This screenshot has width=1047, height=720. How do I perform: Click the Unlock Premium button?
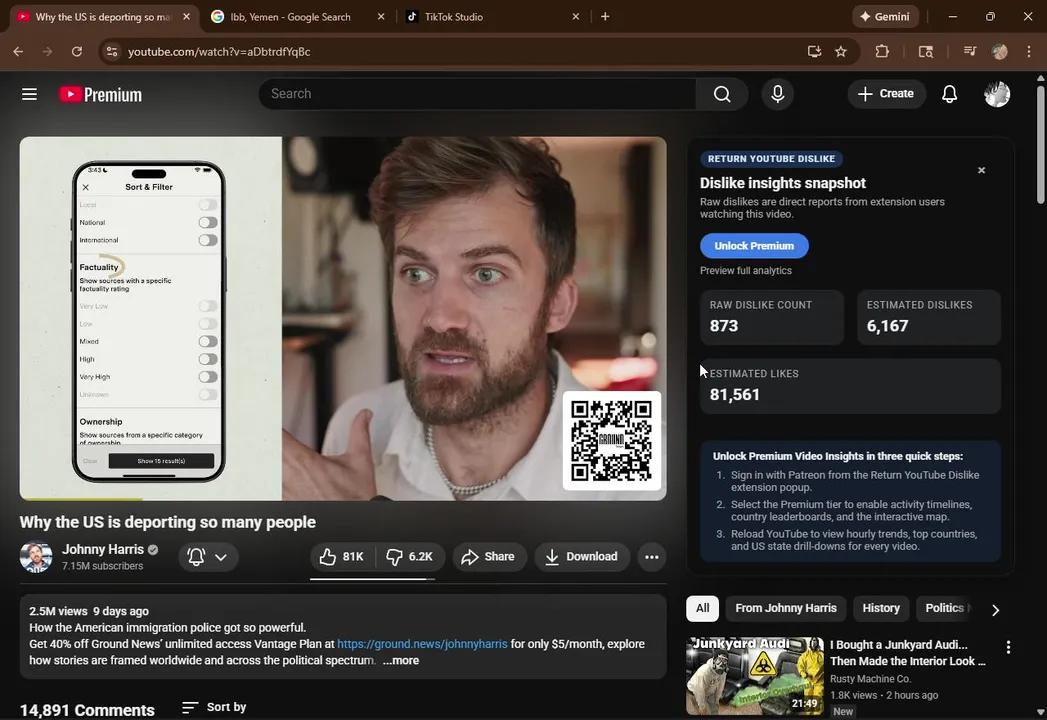pos(754,246)
